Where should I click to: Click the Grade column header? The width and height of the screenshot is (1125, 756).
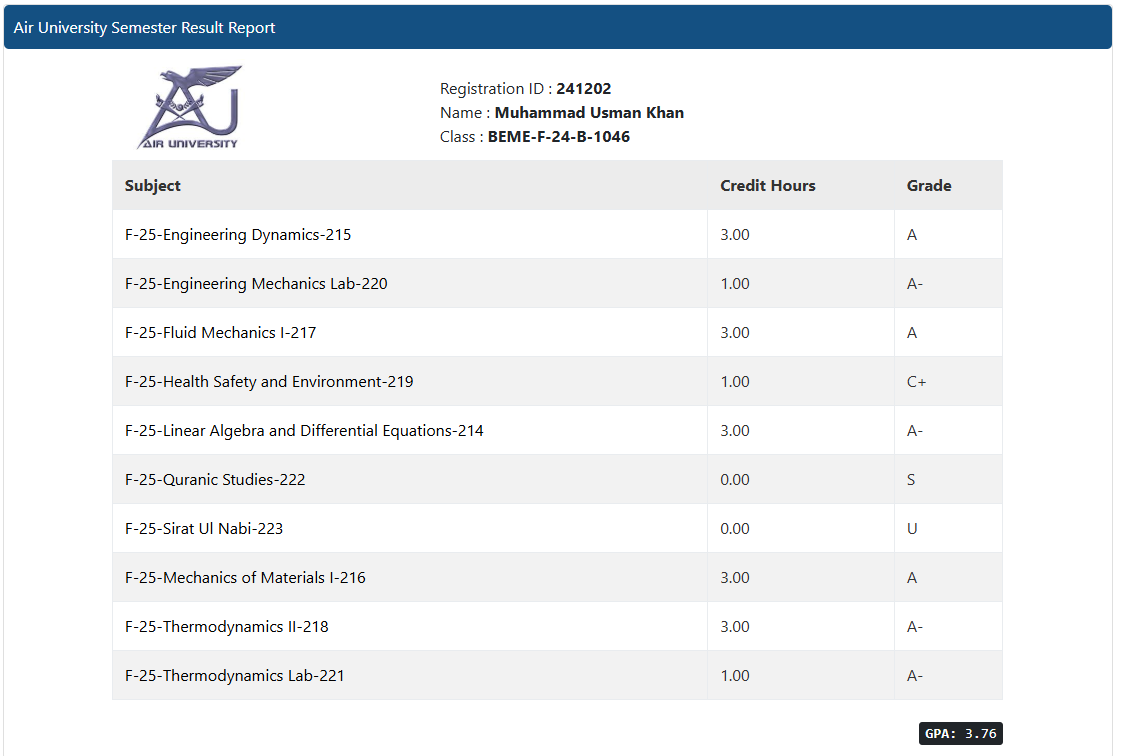point(928,186)
